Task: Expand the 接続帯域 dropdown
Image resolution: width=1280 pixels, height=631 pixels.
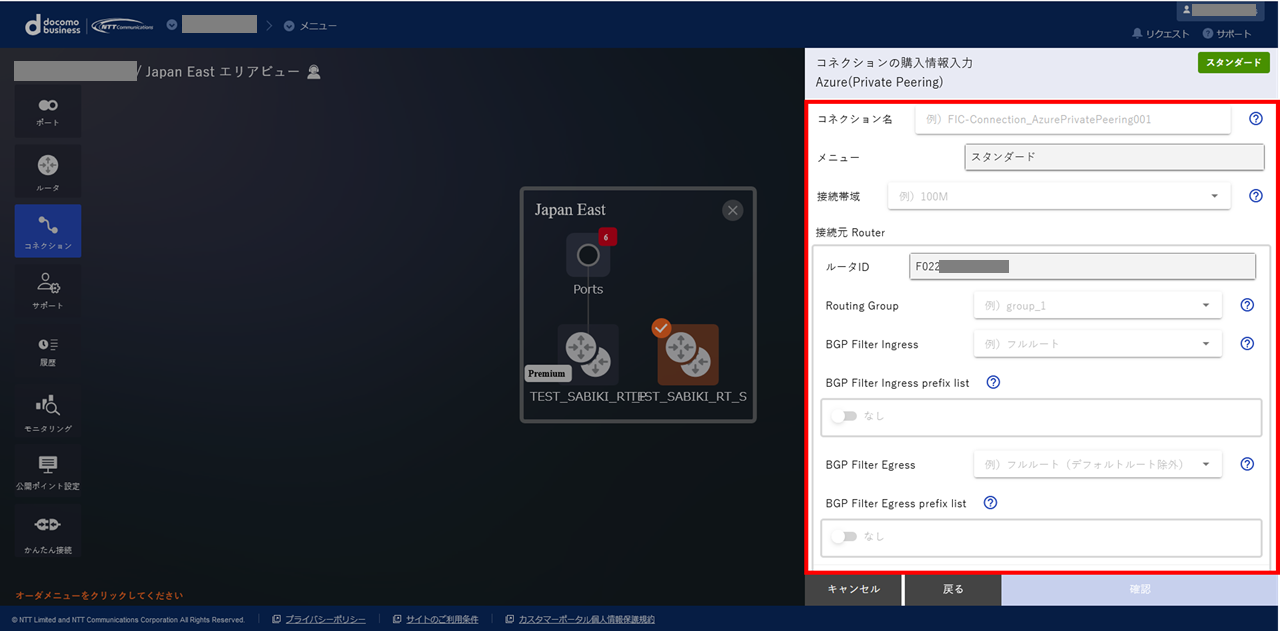Action: tap(1072, 197)
